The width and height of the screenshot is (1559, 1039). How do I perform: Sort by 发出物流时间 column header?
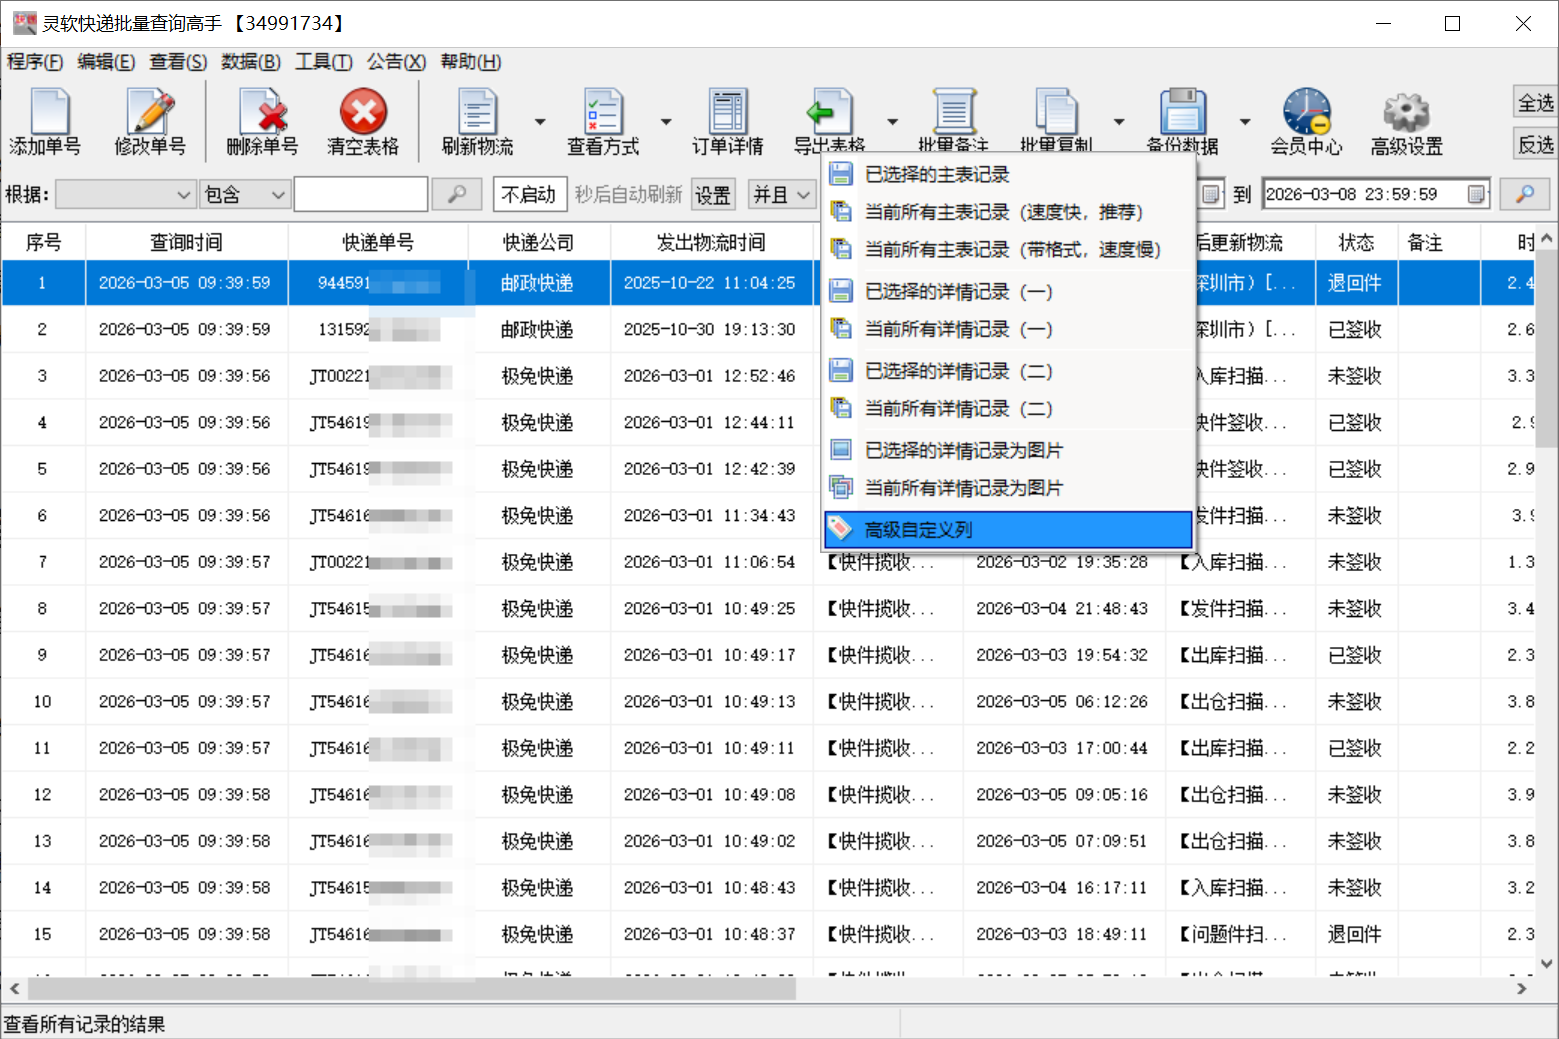click(711, 243)
